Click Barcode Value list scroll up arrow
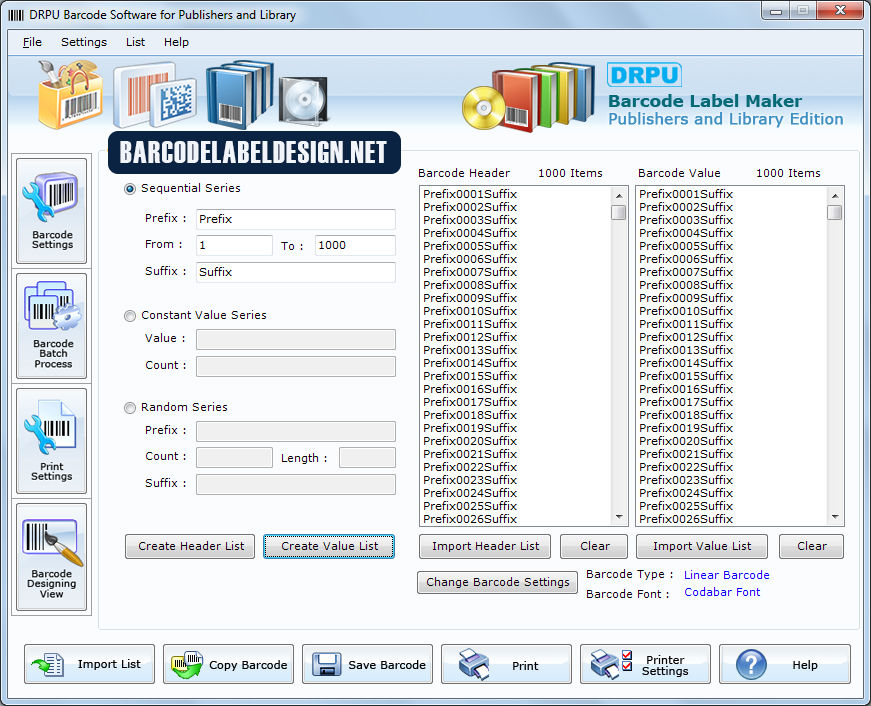The height and width of the screenshot is (706, 871). [834, 196]
